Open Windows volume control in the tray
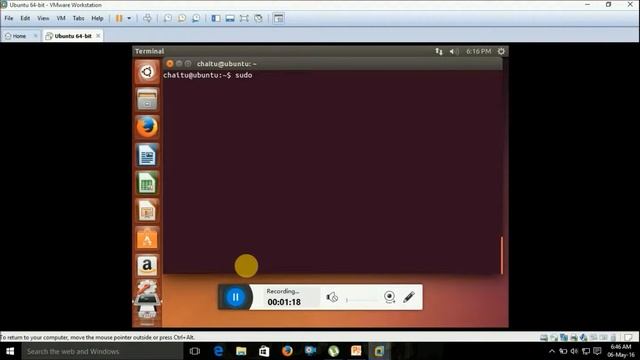640x360 pixels. click(574, 351)
